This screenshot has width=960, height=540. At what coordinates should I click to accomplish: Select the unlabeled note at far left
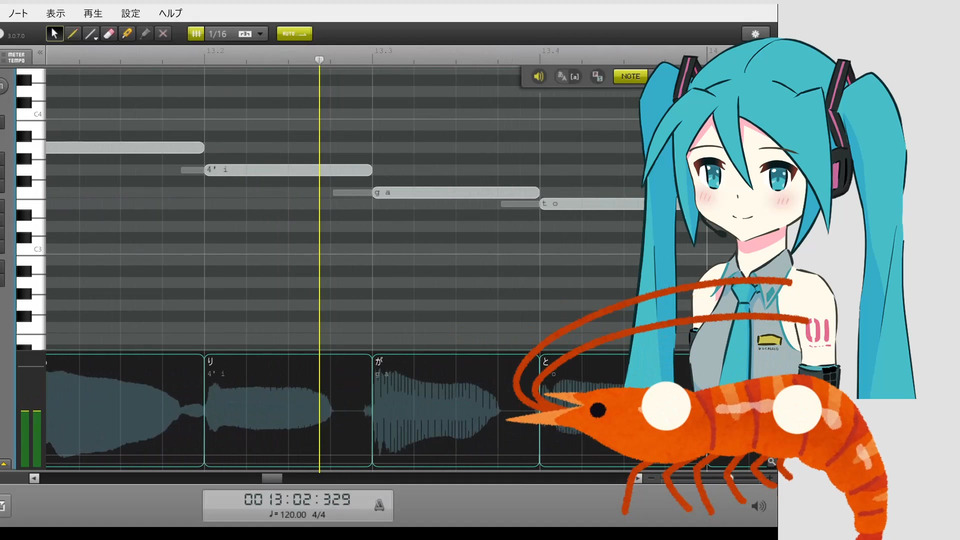pos(125,148)
